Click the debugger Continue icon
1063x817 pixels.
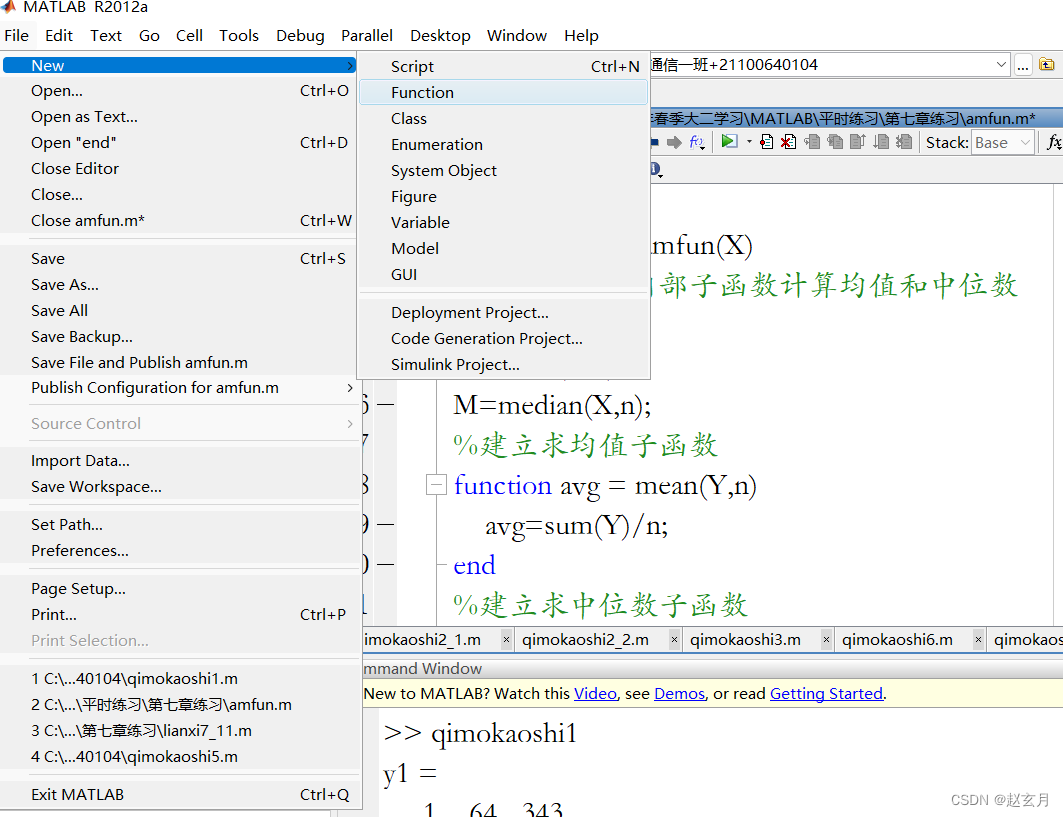coord(881,142)
